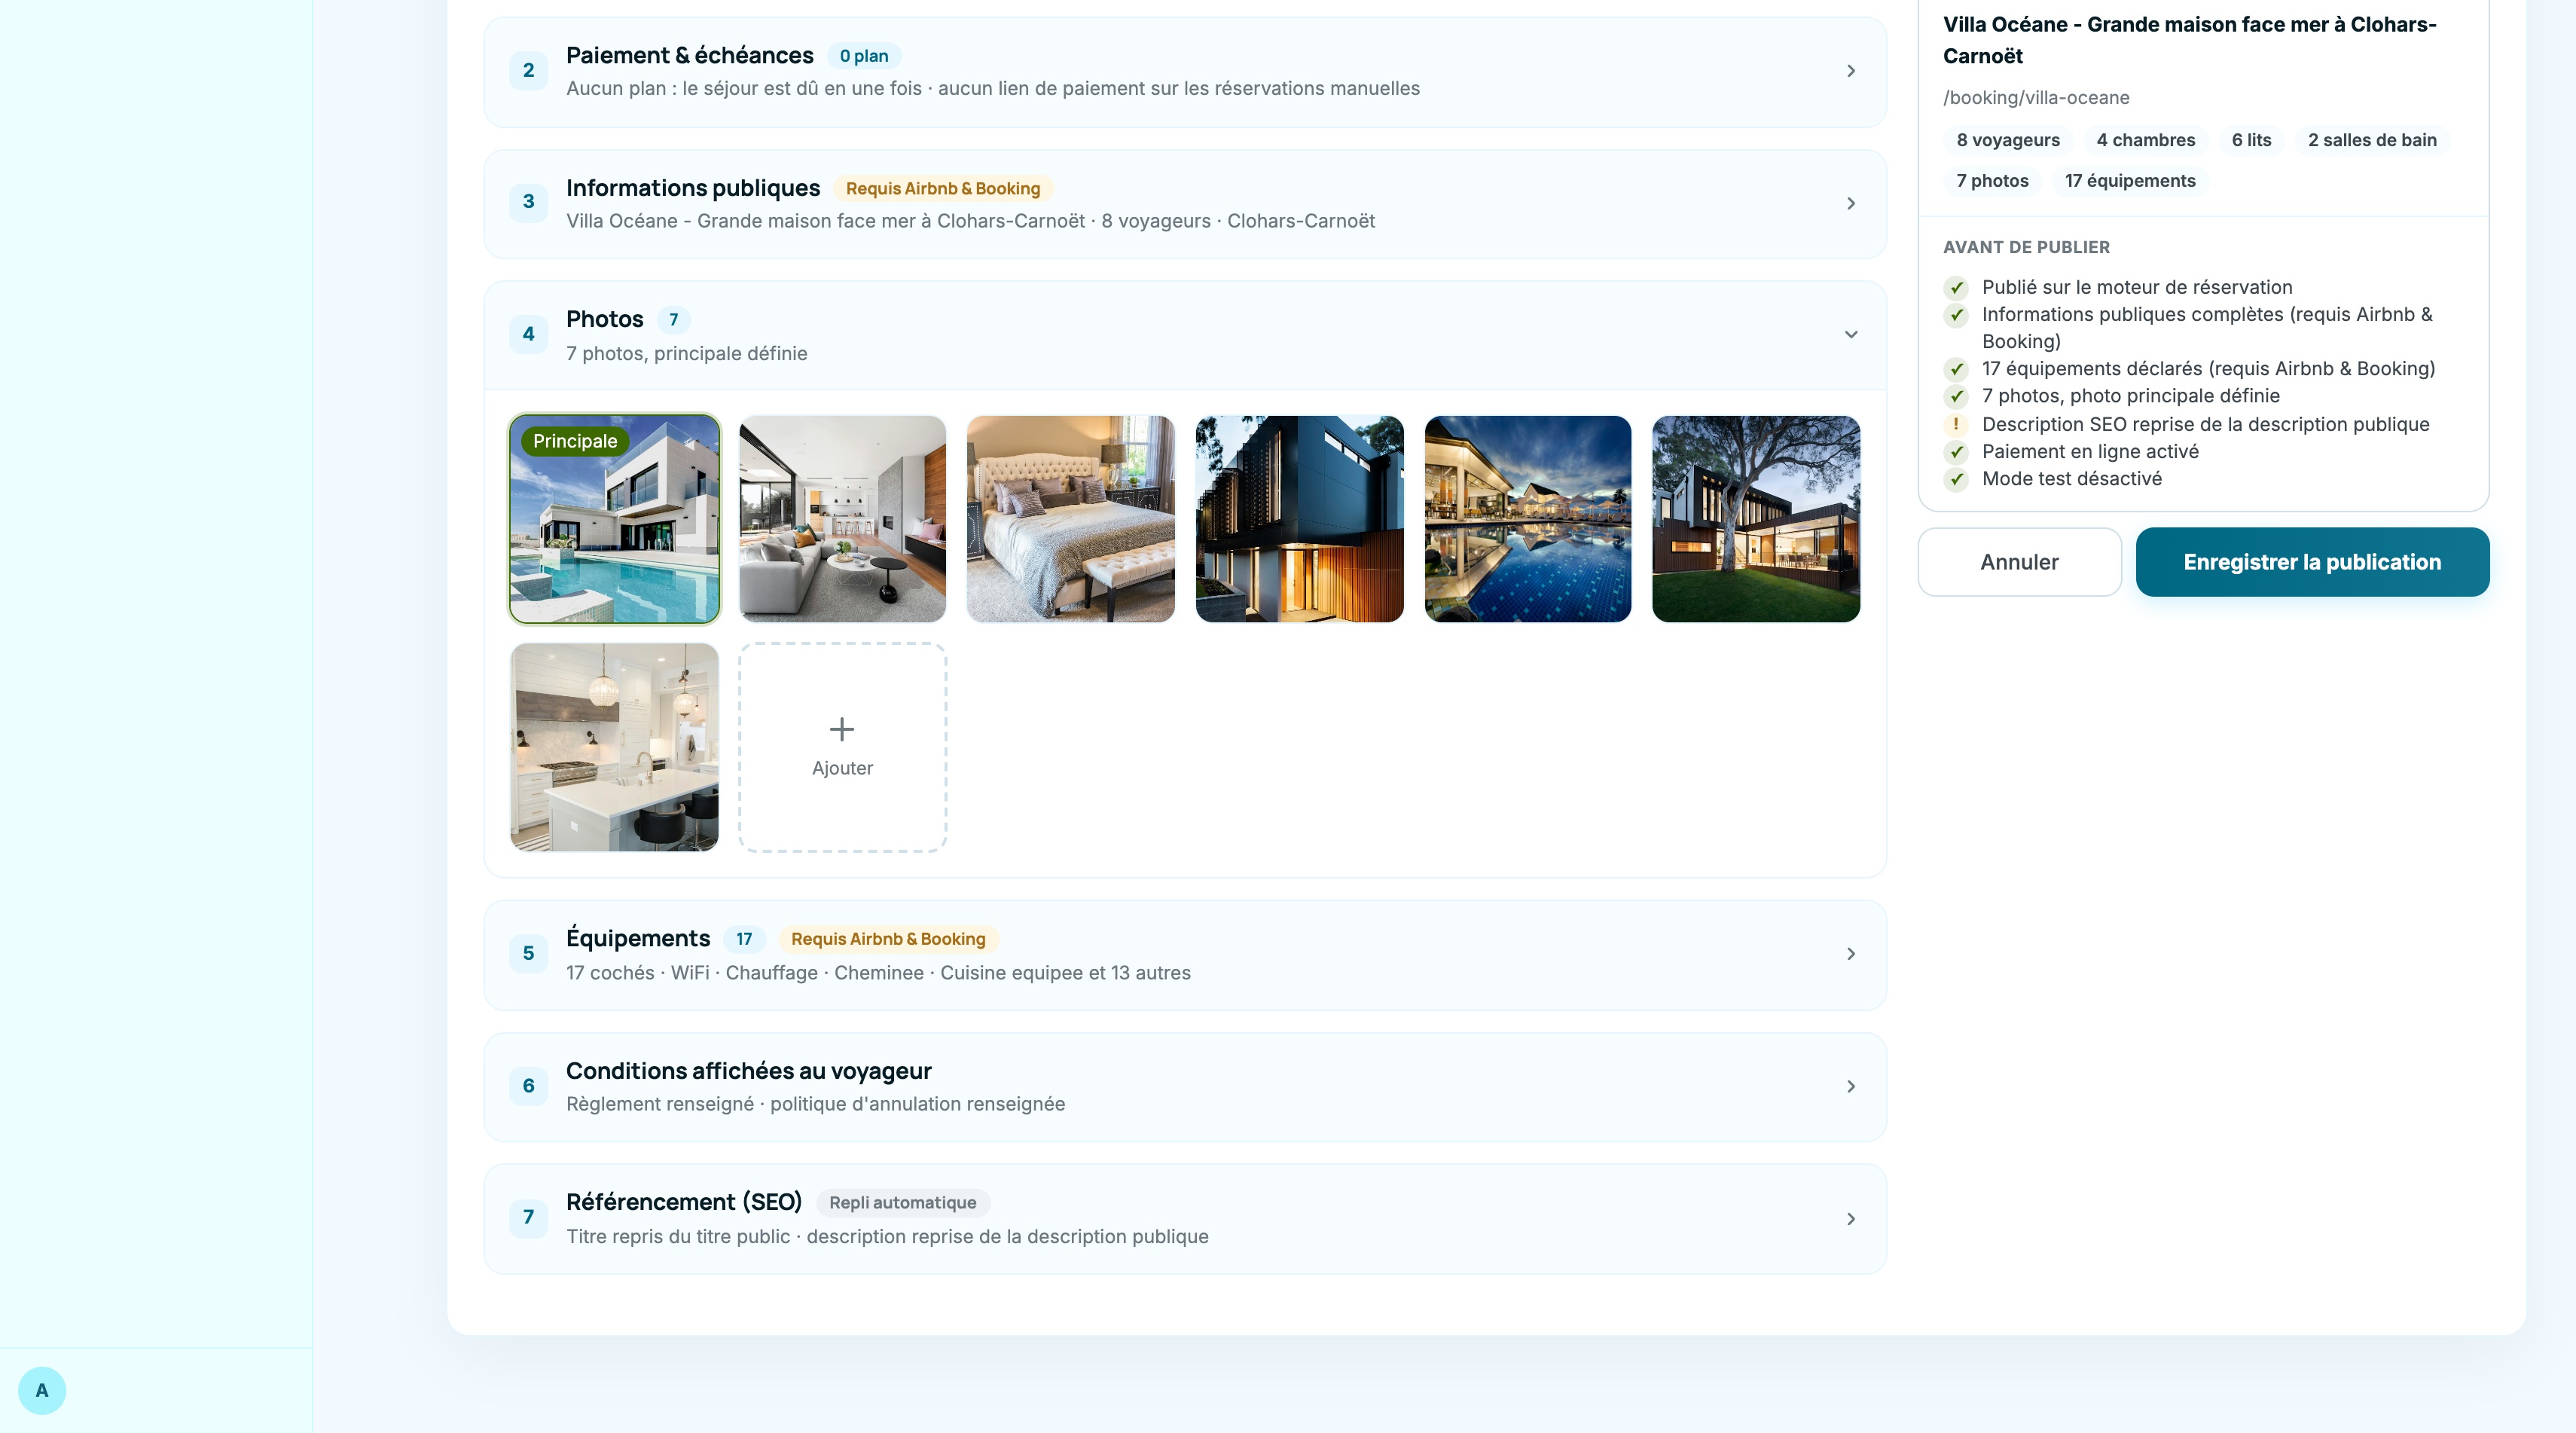Click step number 5 badge

click(528, 953)
